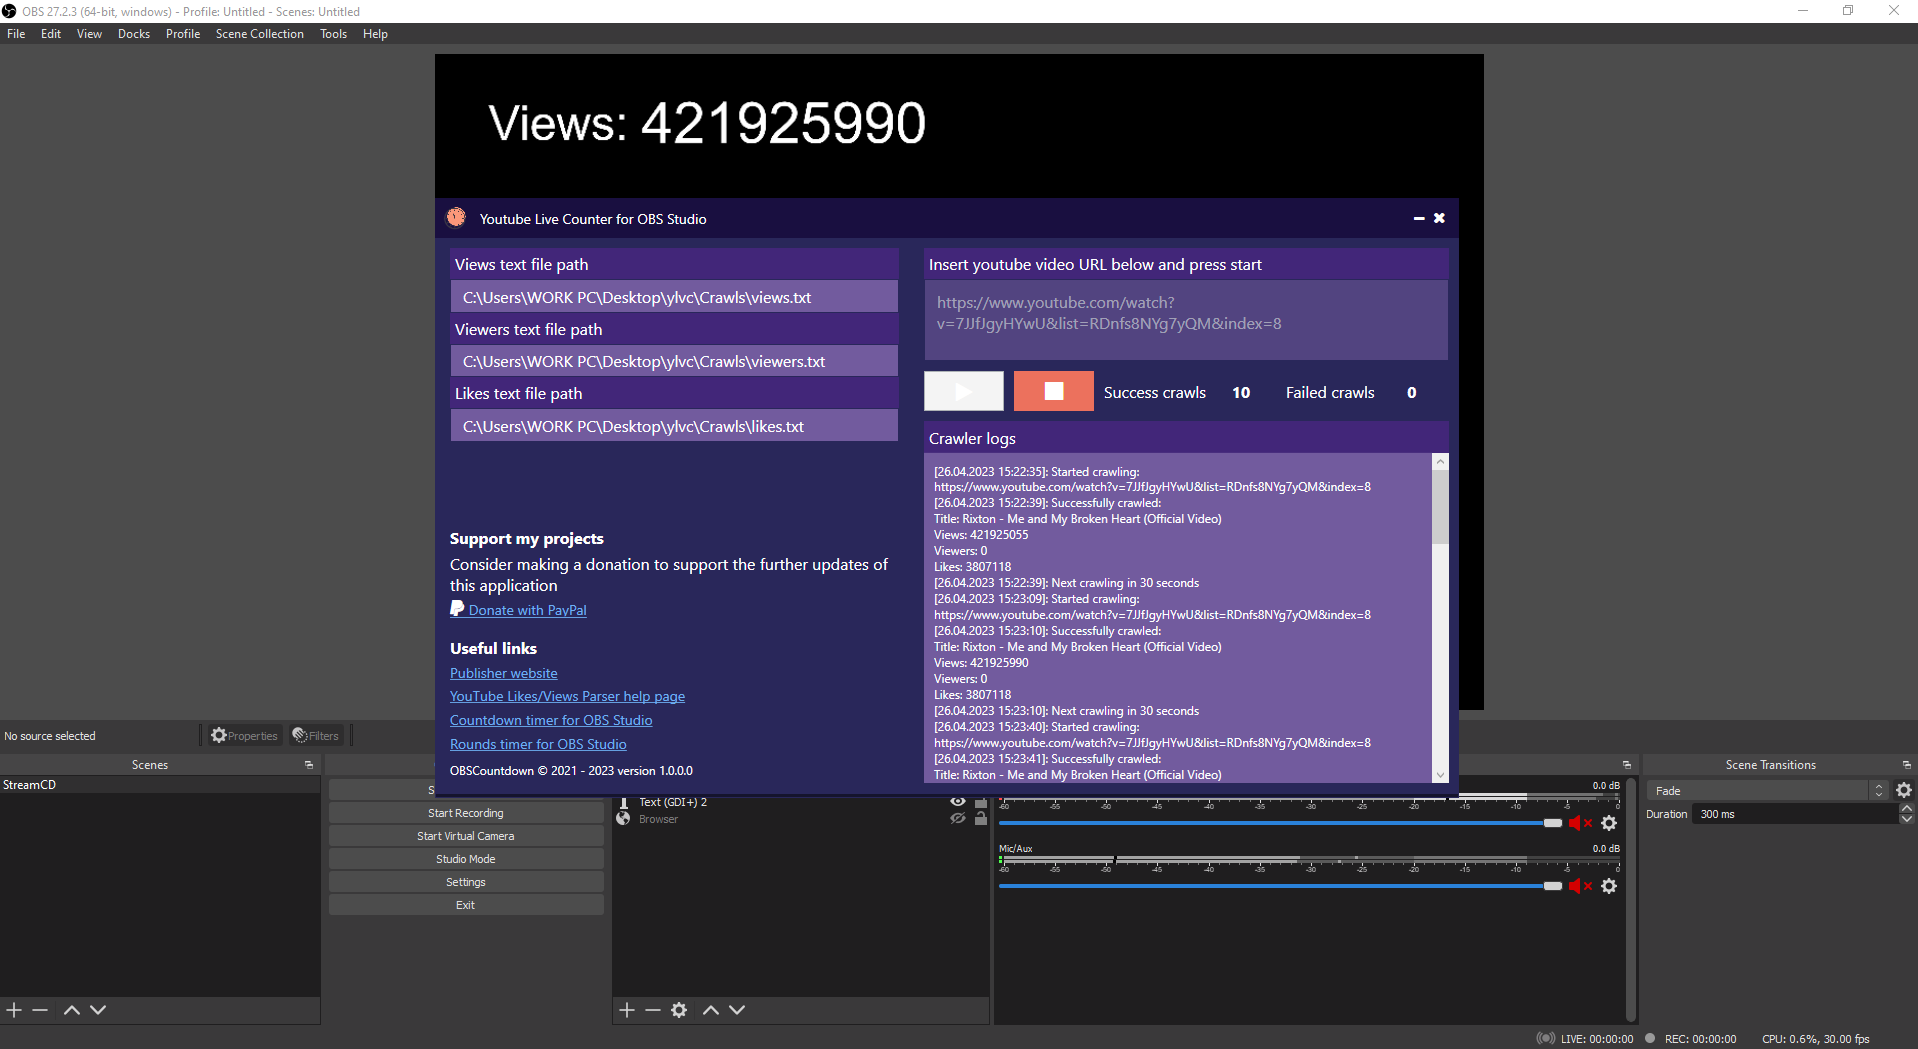This screenshot has width=1918, height=1049.
Task: Start crawling with the play button
Action: coord(964,391)
